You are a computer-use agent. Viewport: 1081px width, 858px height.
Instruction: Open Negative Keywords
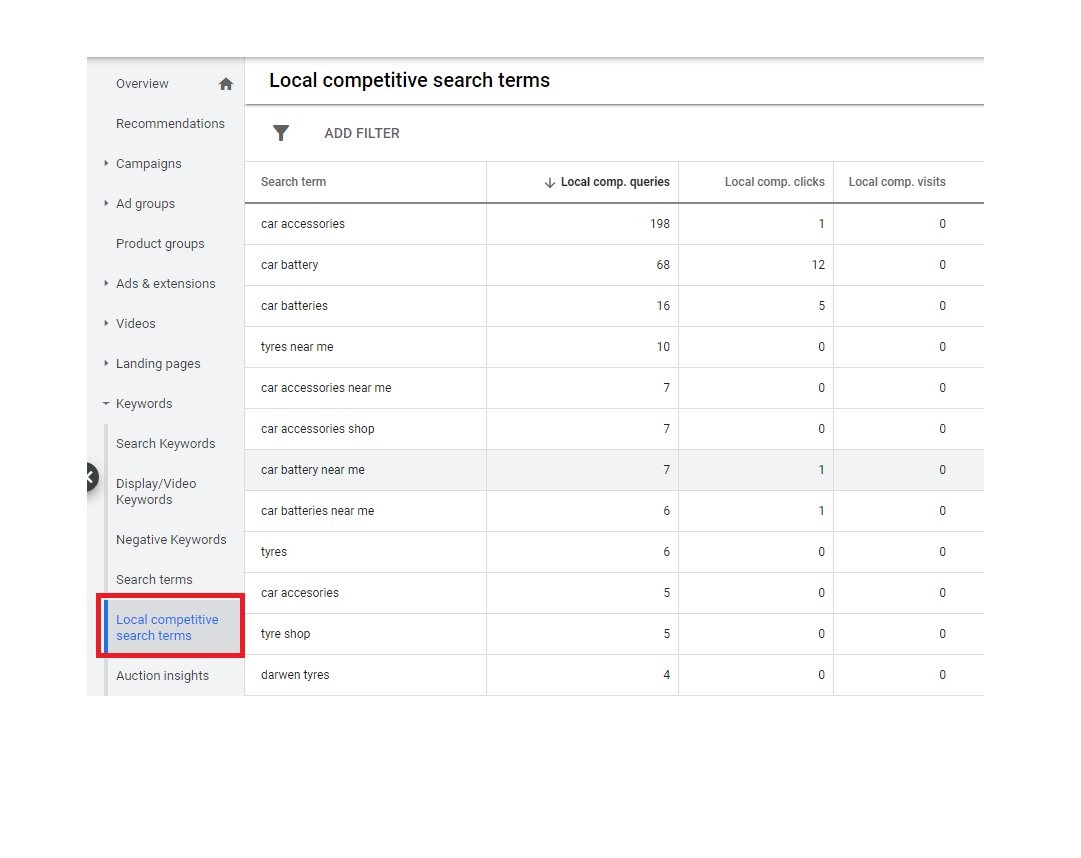coord(171,540)
